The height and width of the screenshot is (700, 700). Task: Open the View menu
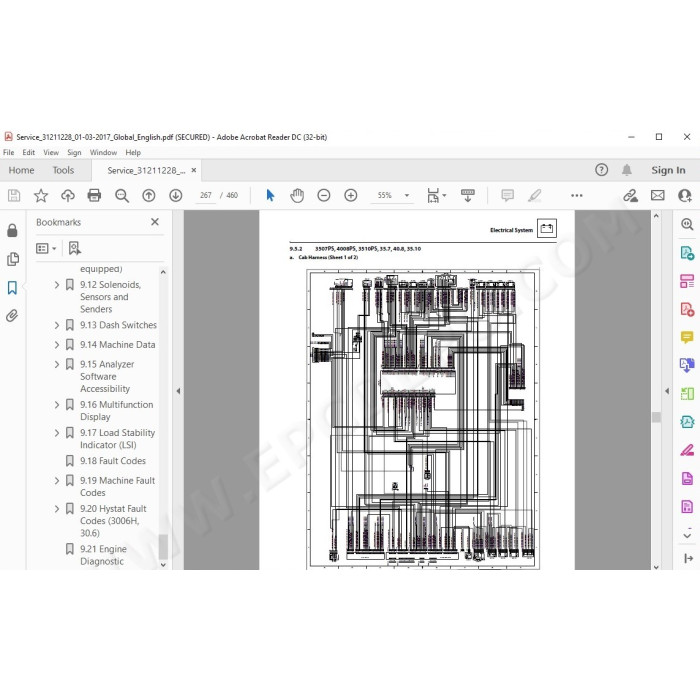click(51, 152)
